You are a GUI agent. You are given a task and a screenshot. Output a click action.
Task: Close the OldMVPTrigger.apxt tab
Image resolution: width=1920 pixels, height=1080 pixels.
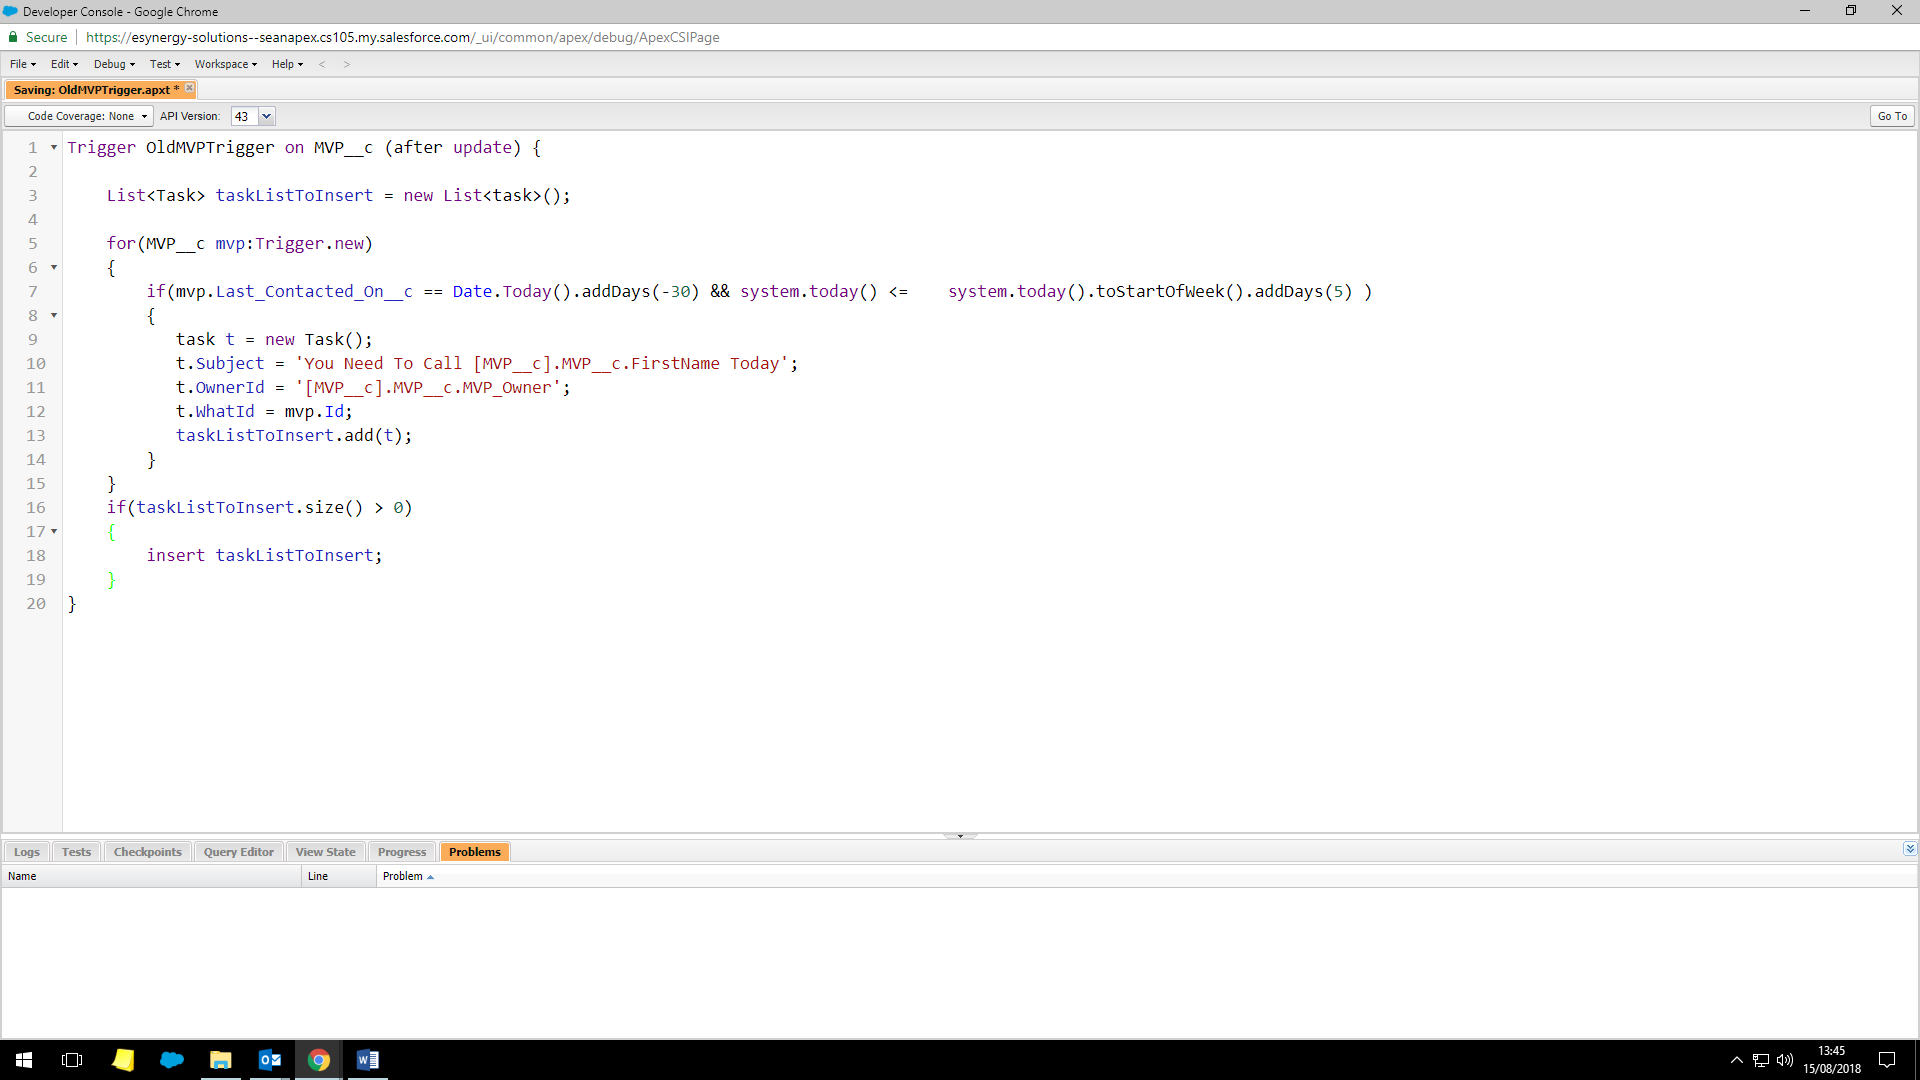pos(189,88)
